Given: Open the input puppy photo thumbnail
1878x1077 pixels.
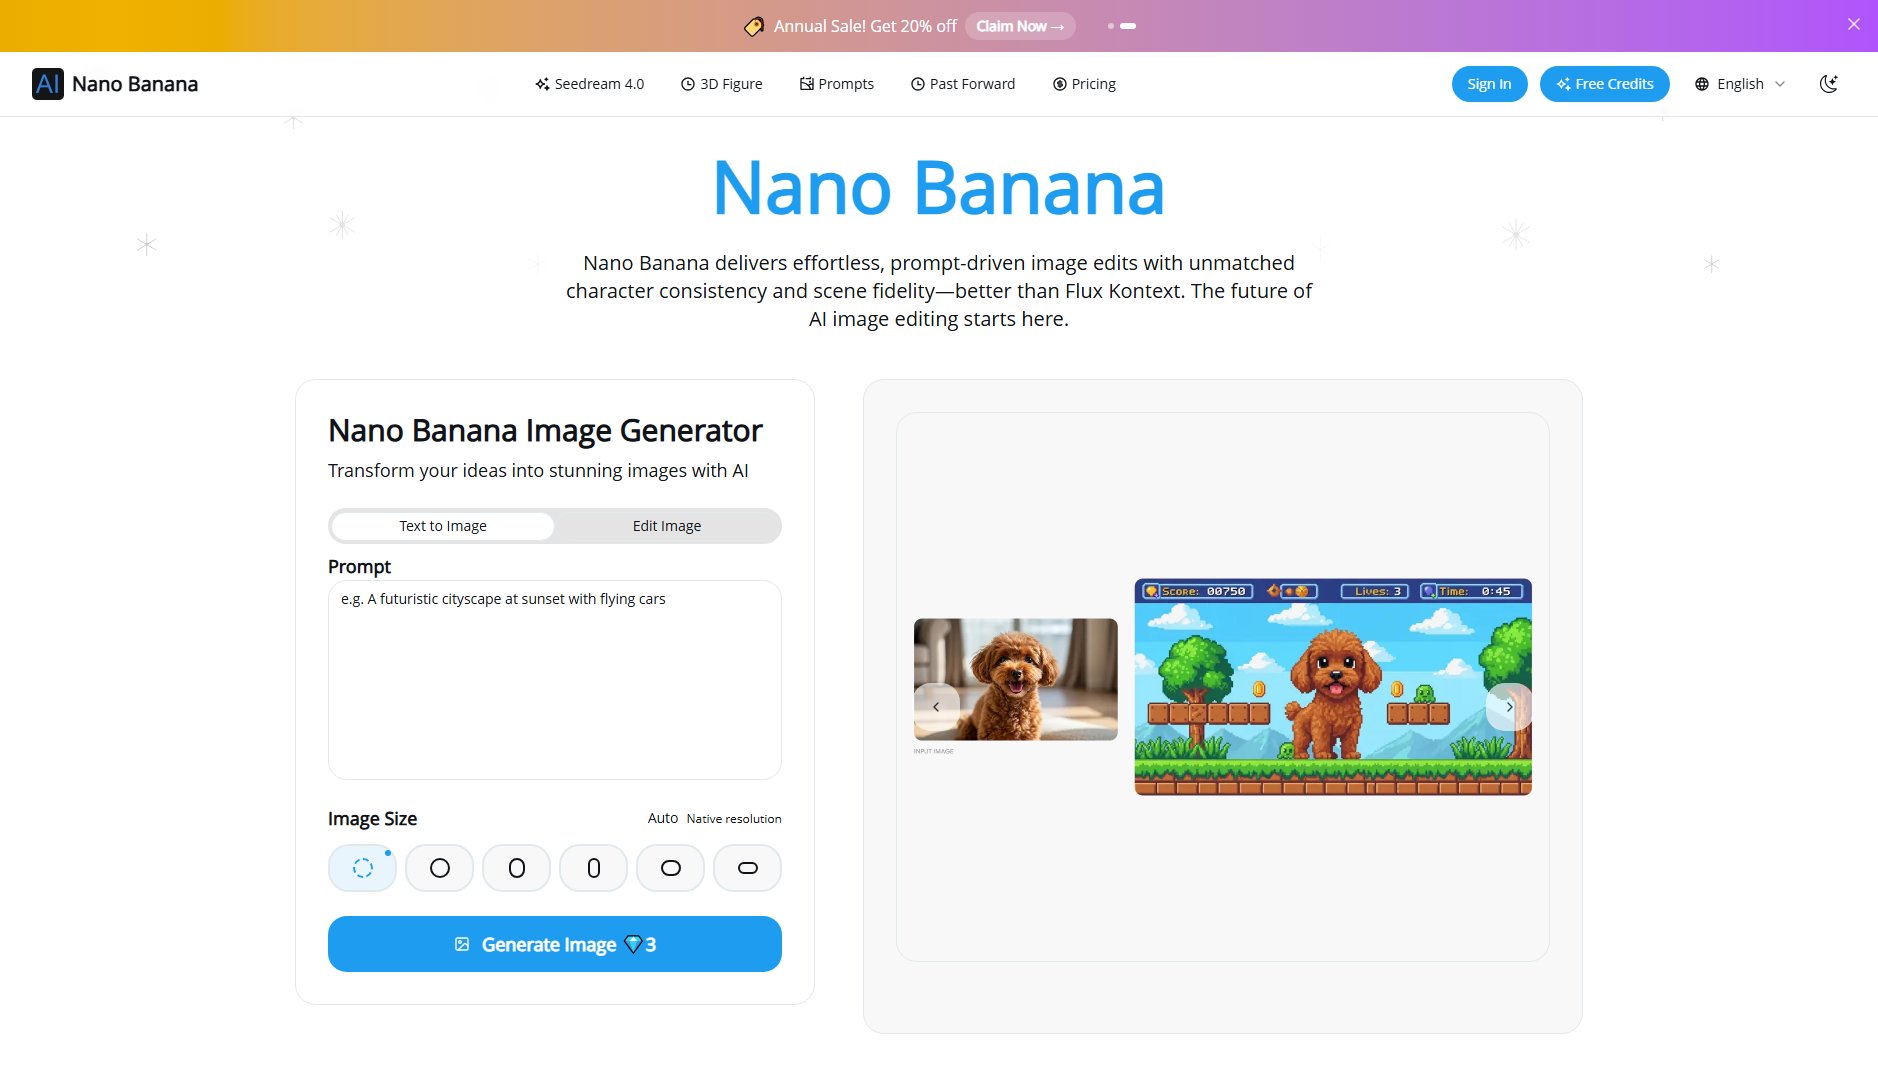Looking at the screenshot, I should [x=1016, y=679].
